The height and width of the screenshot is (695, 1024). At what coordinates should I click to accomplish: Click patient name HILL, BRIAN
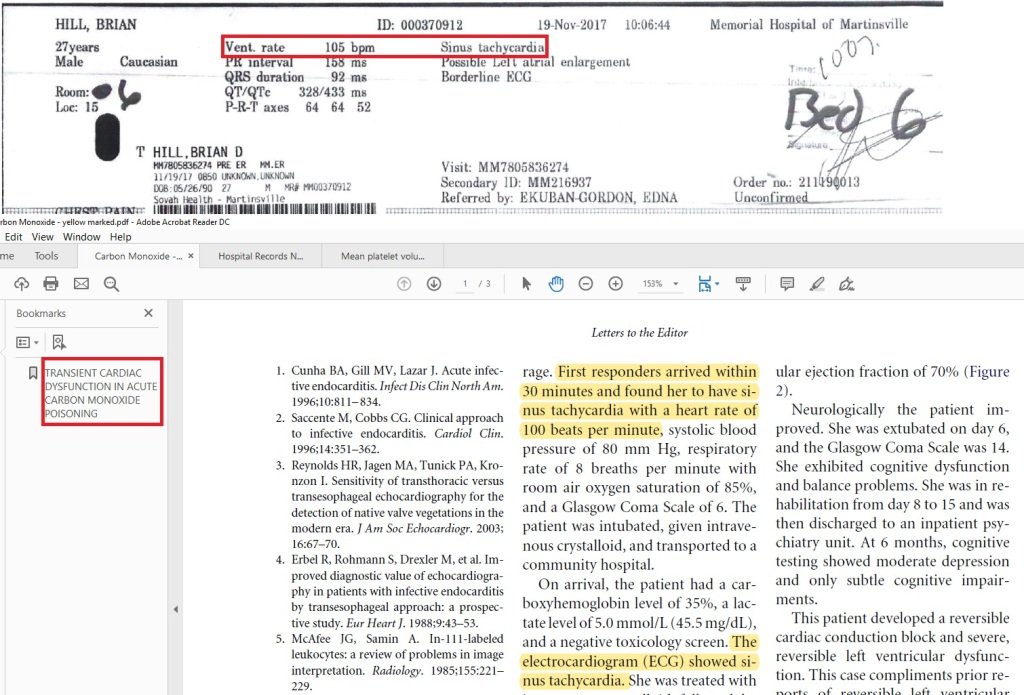pos(96,24)
